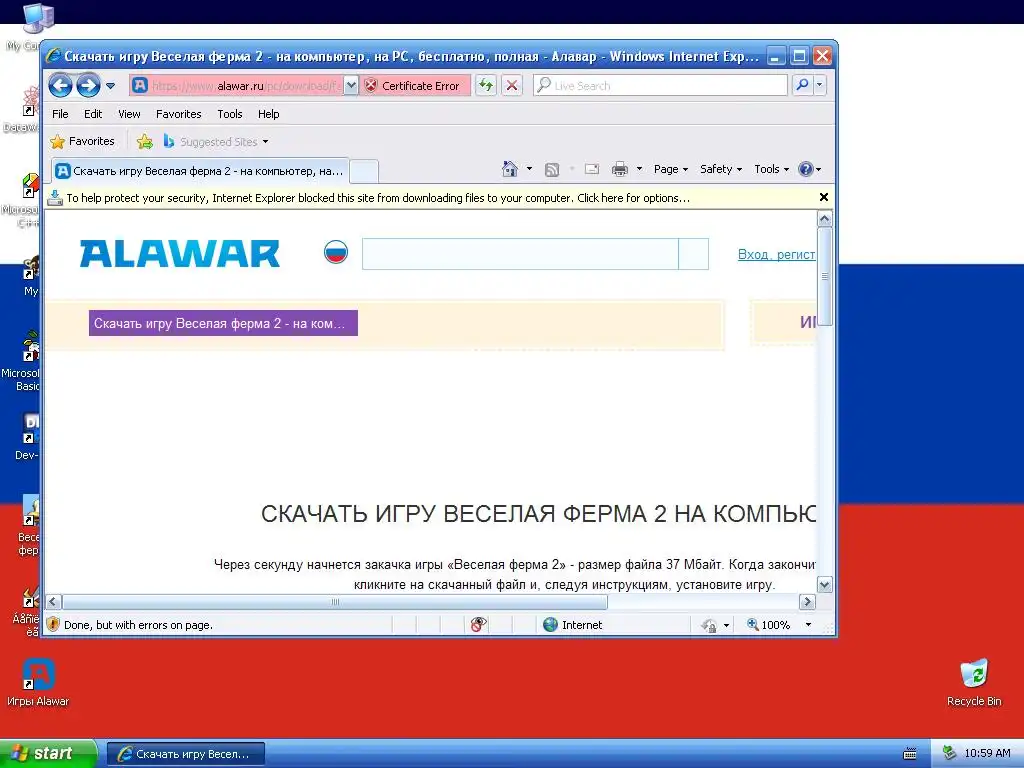Image resolution: width=1024 pixels, height=768 pixels.
Task: Click the vertical scrollbar thumb
Action: pos(825,276)
